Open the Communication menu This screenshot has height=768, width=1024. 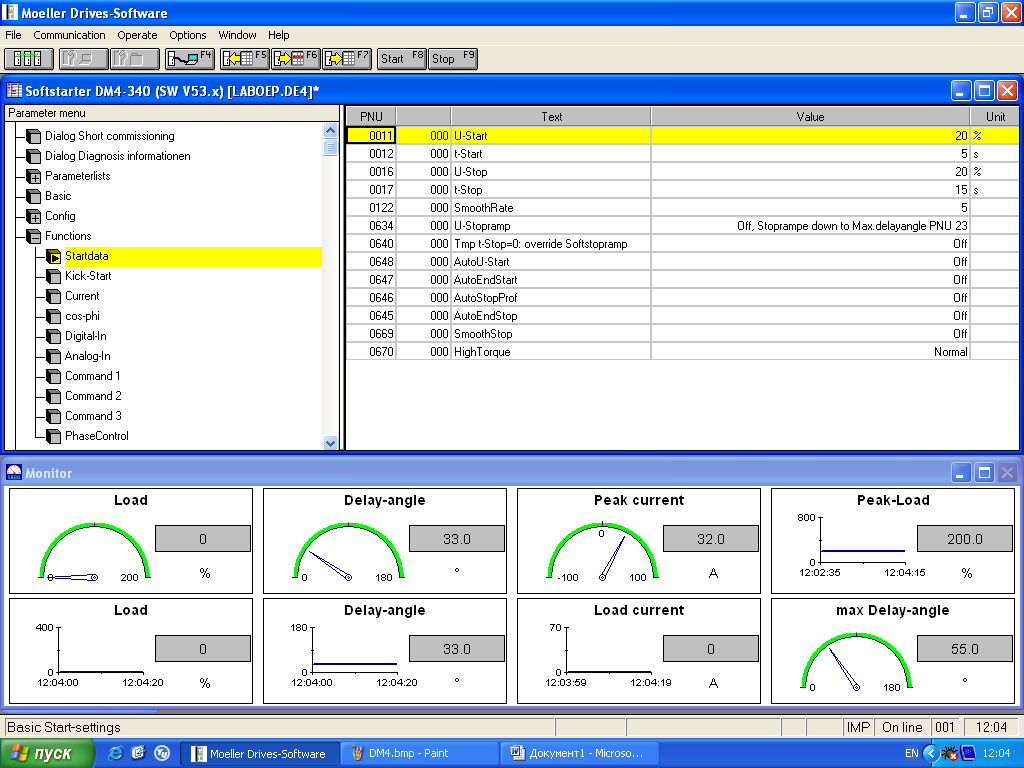(x=69, y=35)
